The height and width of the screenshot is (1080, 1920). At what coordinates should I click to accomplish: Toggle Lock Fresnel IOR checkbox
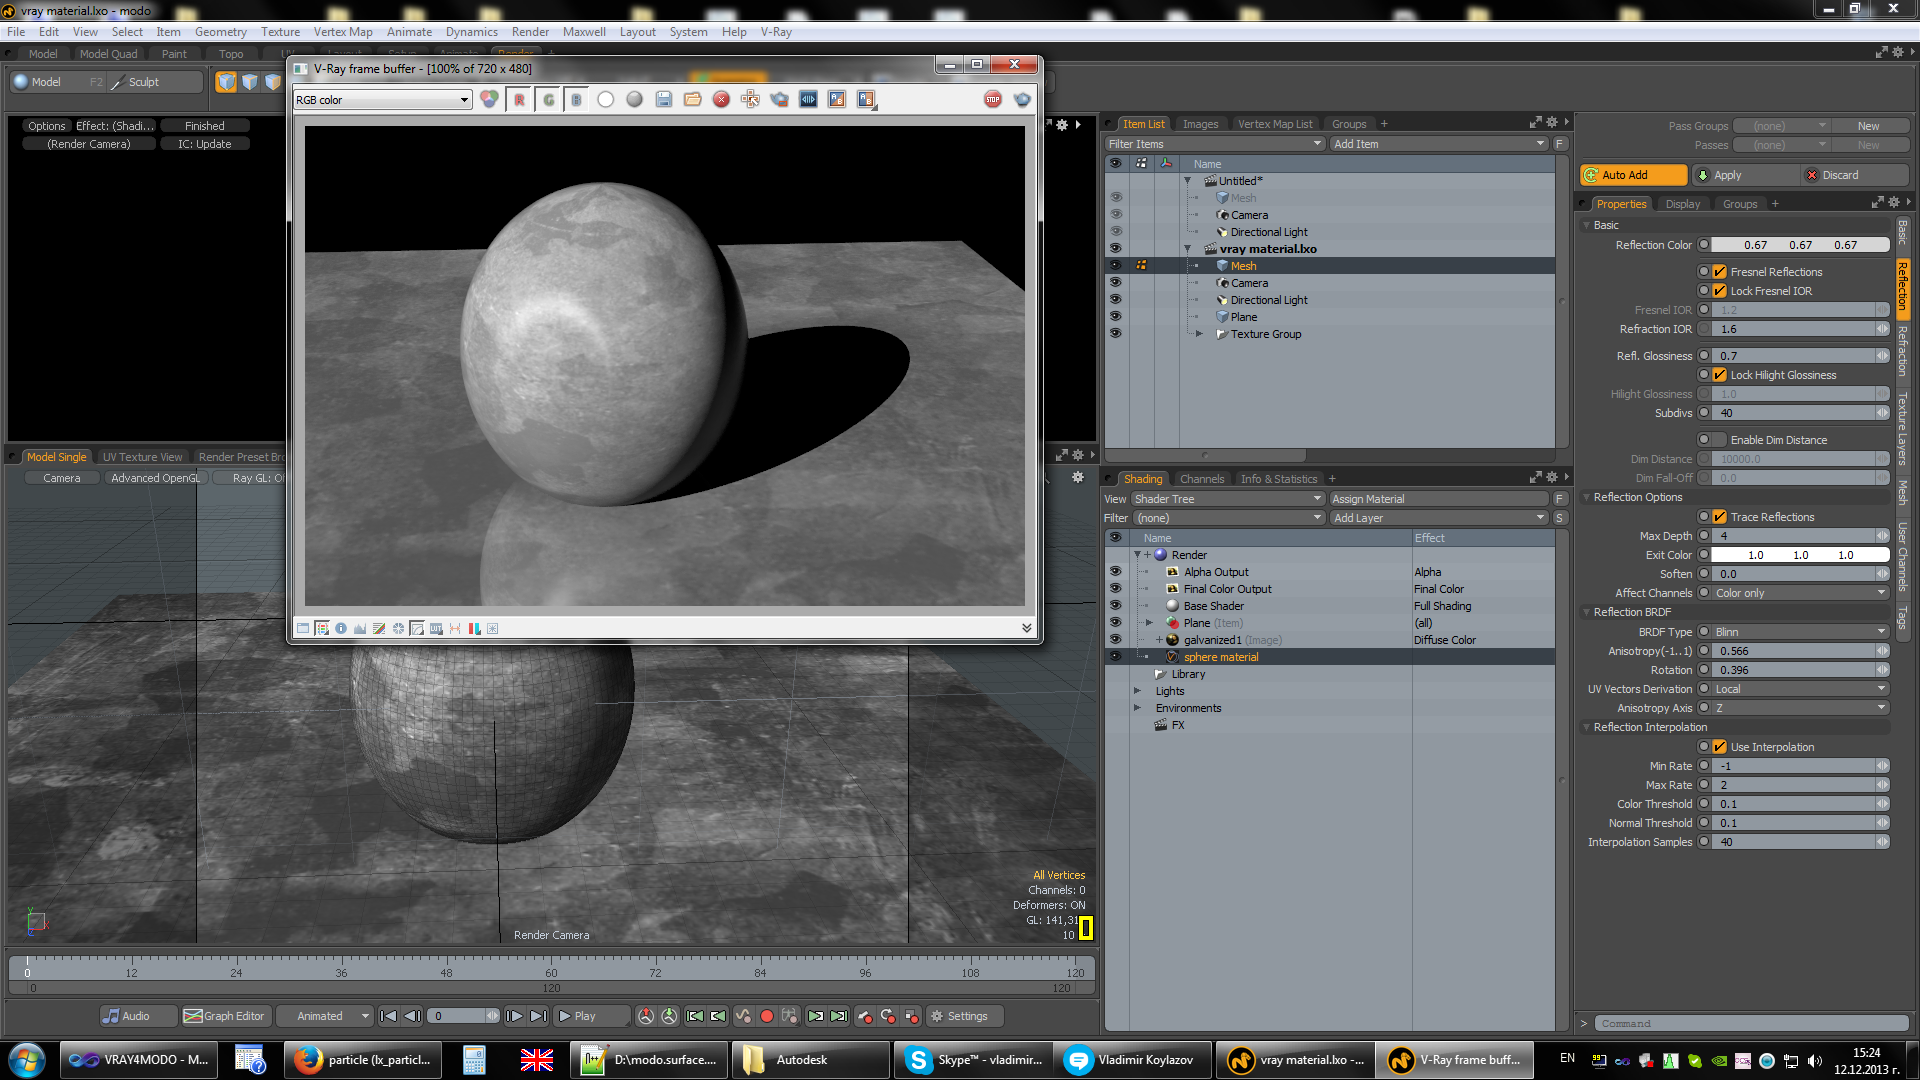point(1720,291)
